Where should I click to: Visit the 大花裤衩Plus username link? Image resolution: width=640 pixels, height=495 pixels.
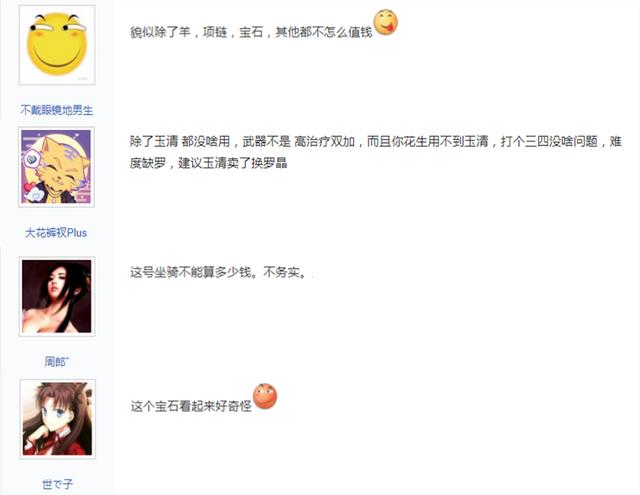[x=56, y=233]
